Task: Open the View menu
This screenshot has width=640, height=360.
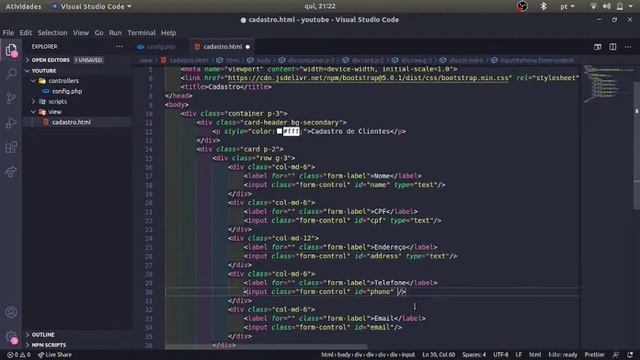Action: (x=81, y=33)
